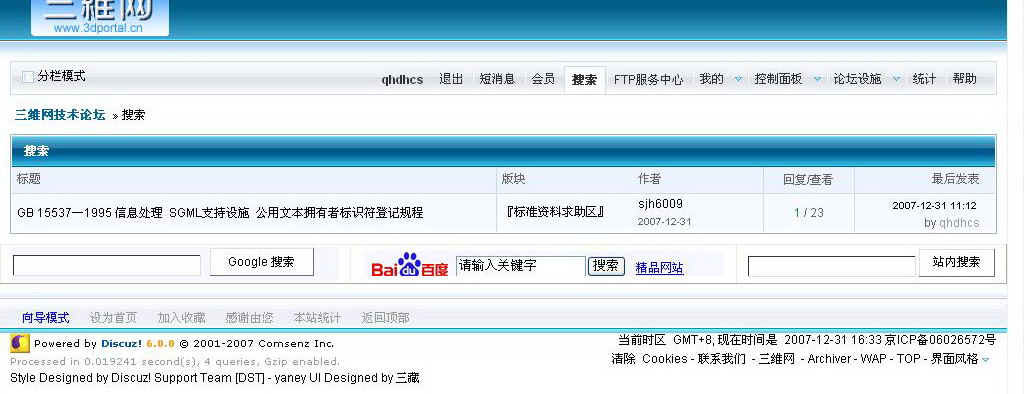Viewport: 1024px width, 394px height.
Task: Click the Google search text field
Action: [107, 265]
